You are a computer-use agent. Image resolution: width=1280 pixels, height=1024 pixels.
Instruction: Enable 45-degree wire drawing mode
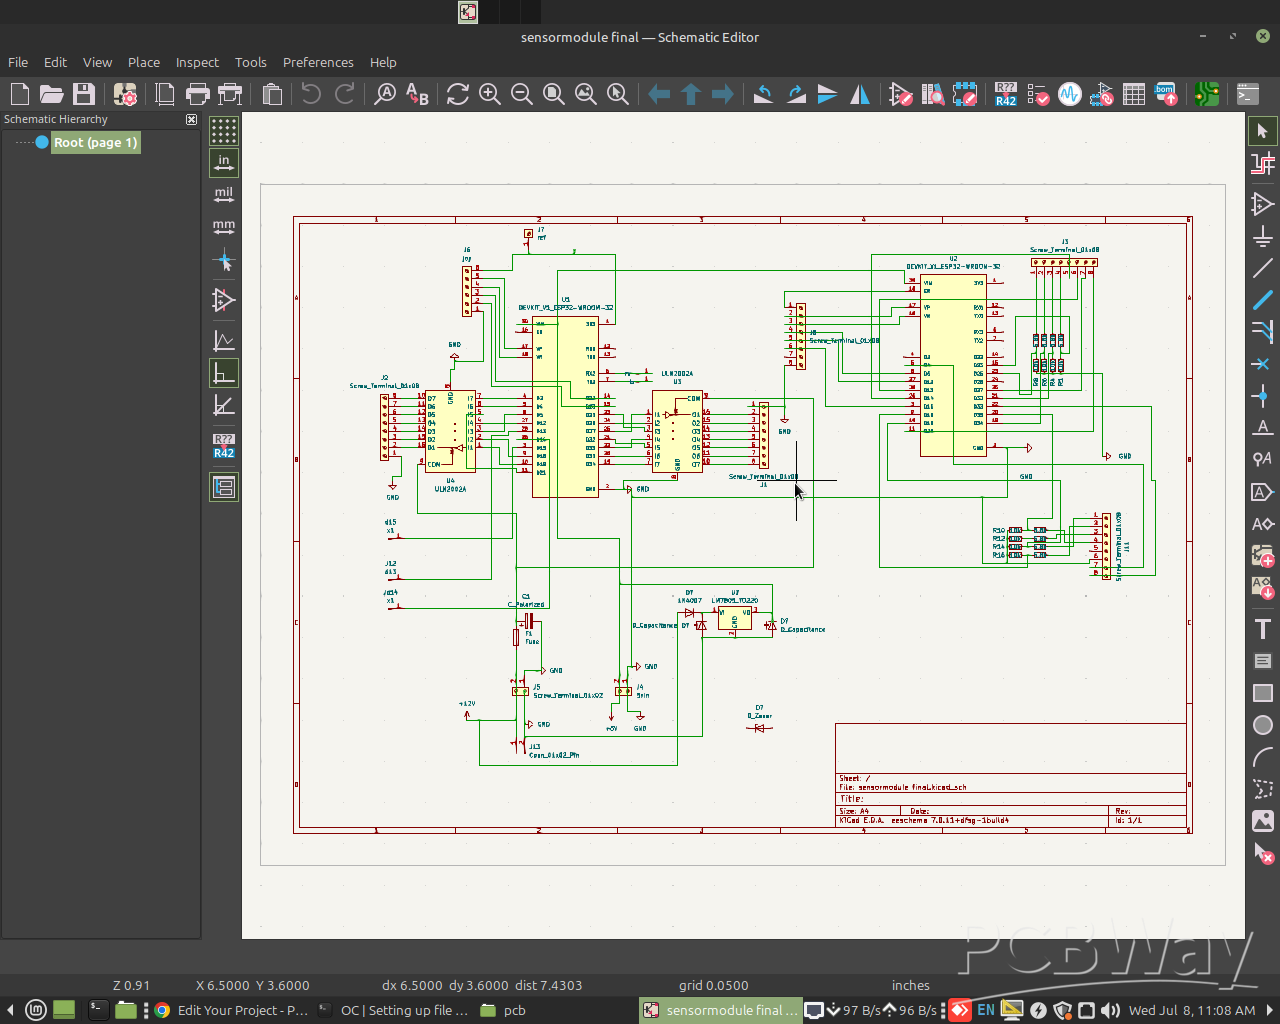(x=224, y=405)
